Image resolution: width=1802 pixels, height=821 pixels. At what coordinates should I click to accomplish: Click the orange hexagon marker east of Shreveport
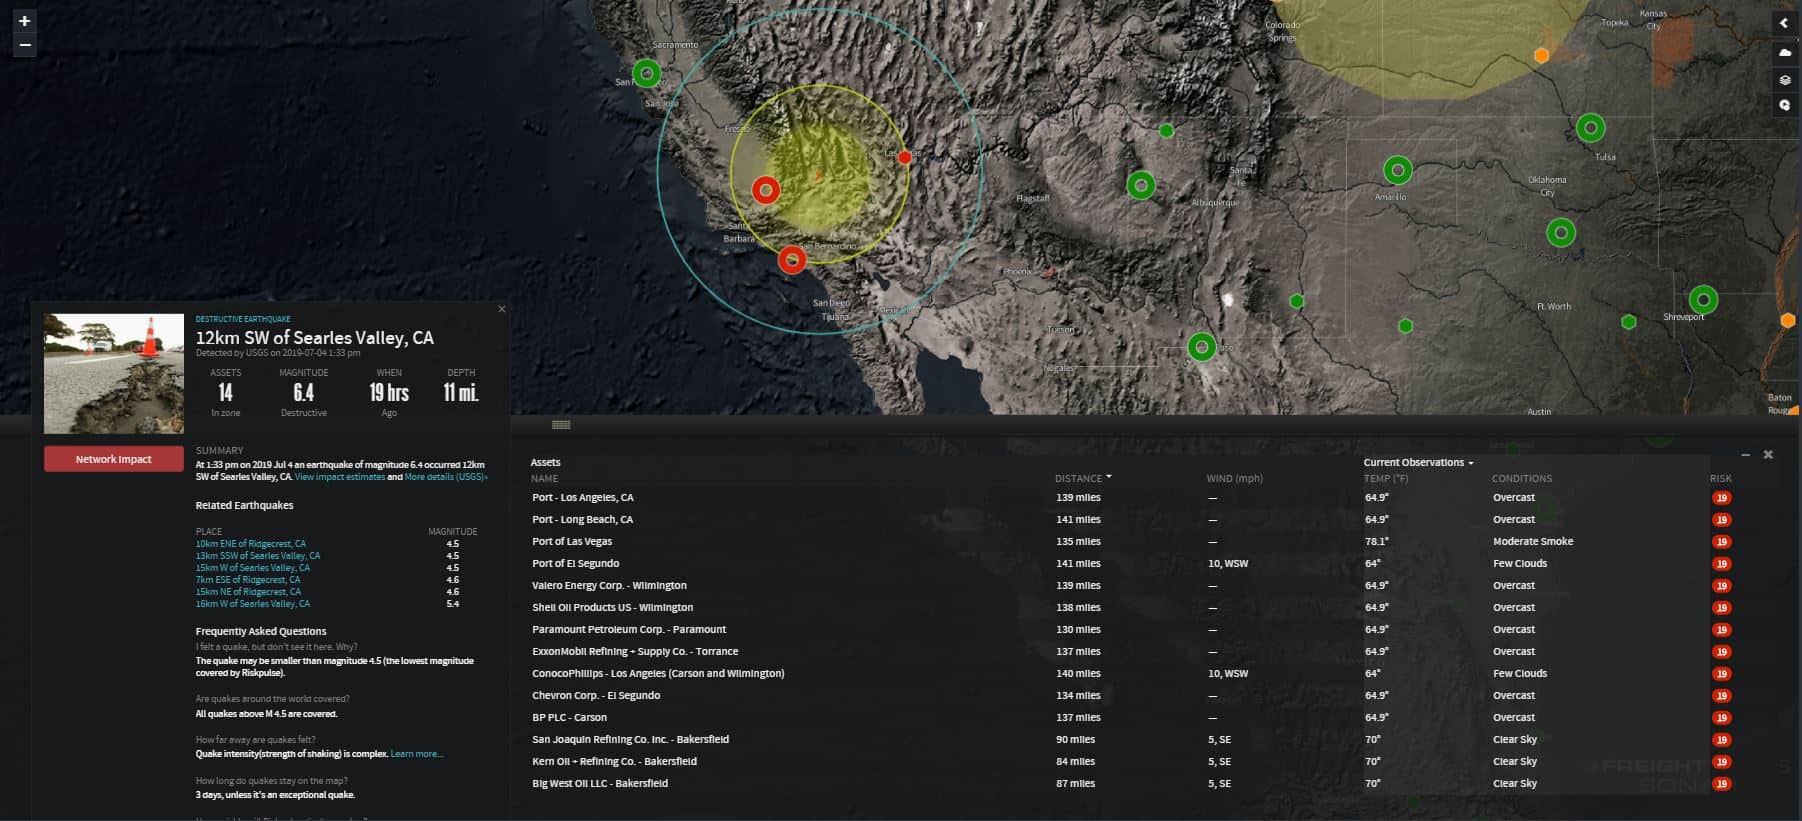click(x=1788, y=321)
